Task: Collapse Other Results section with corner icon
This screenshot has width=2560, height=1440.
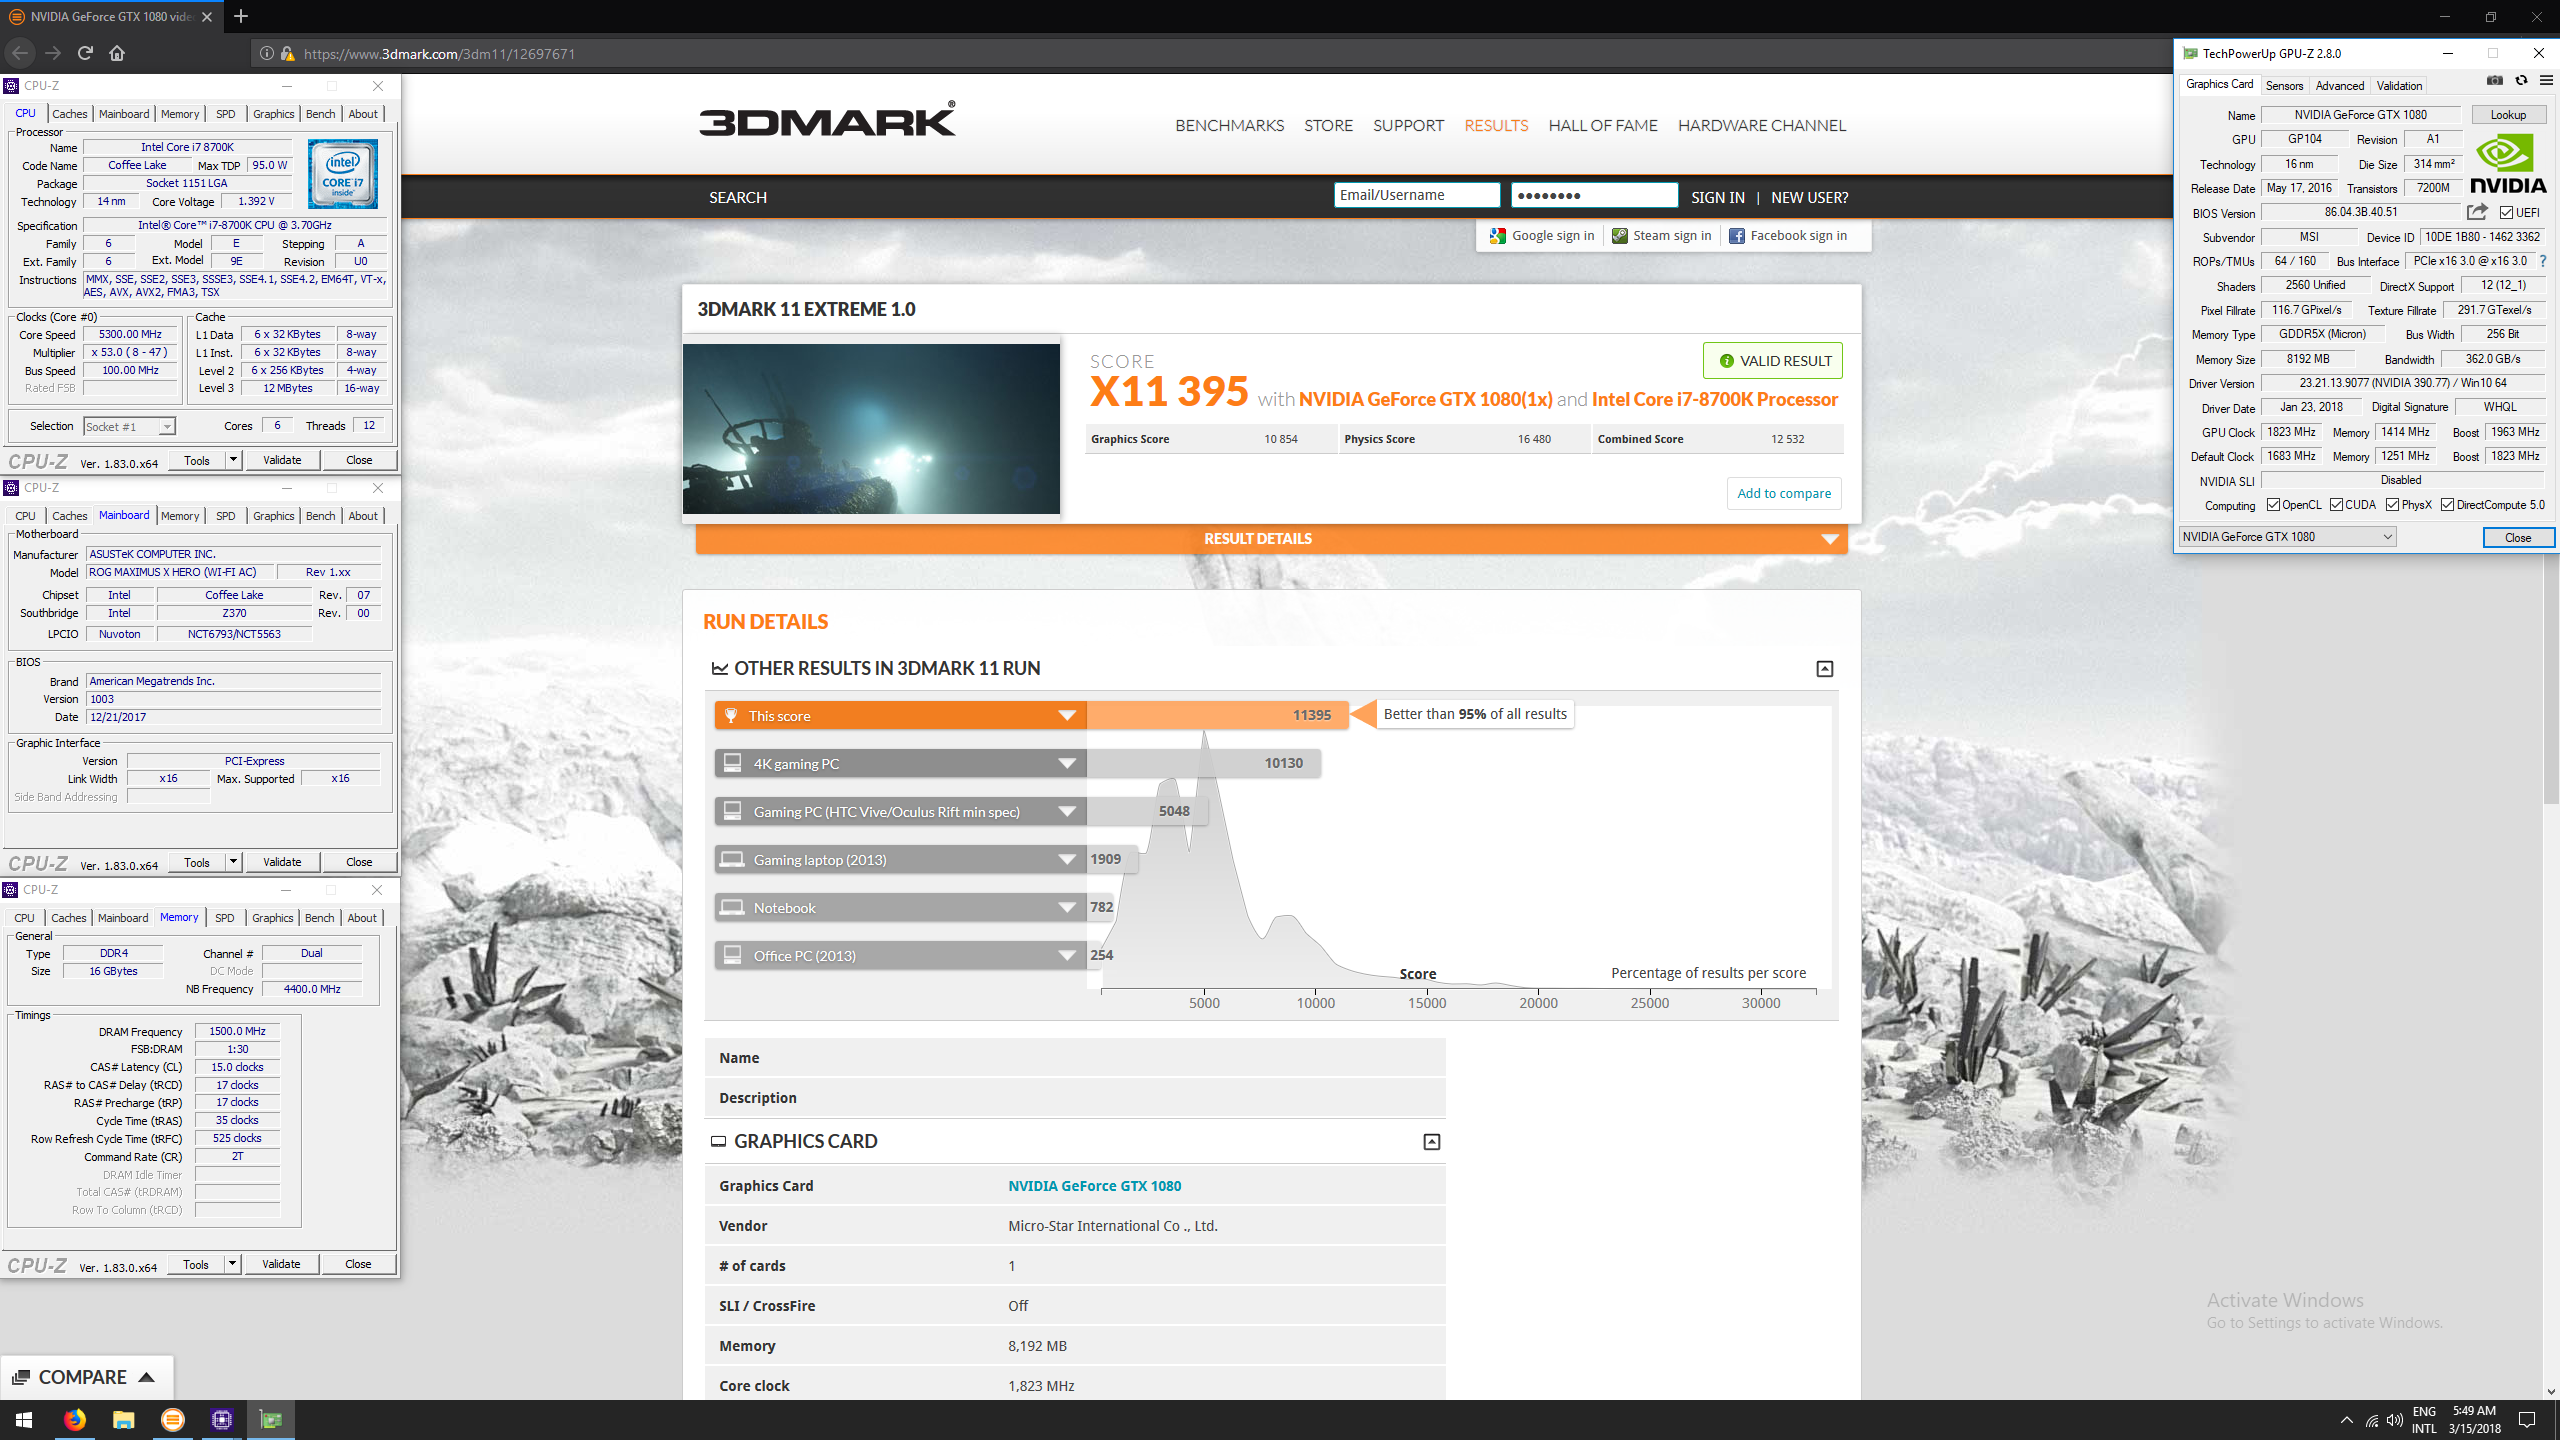Action: coord(1825,669)
